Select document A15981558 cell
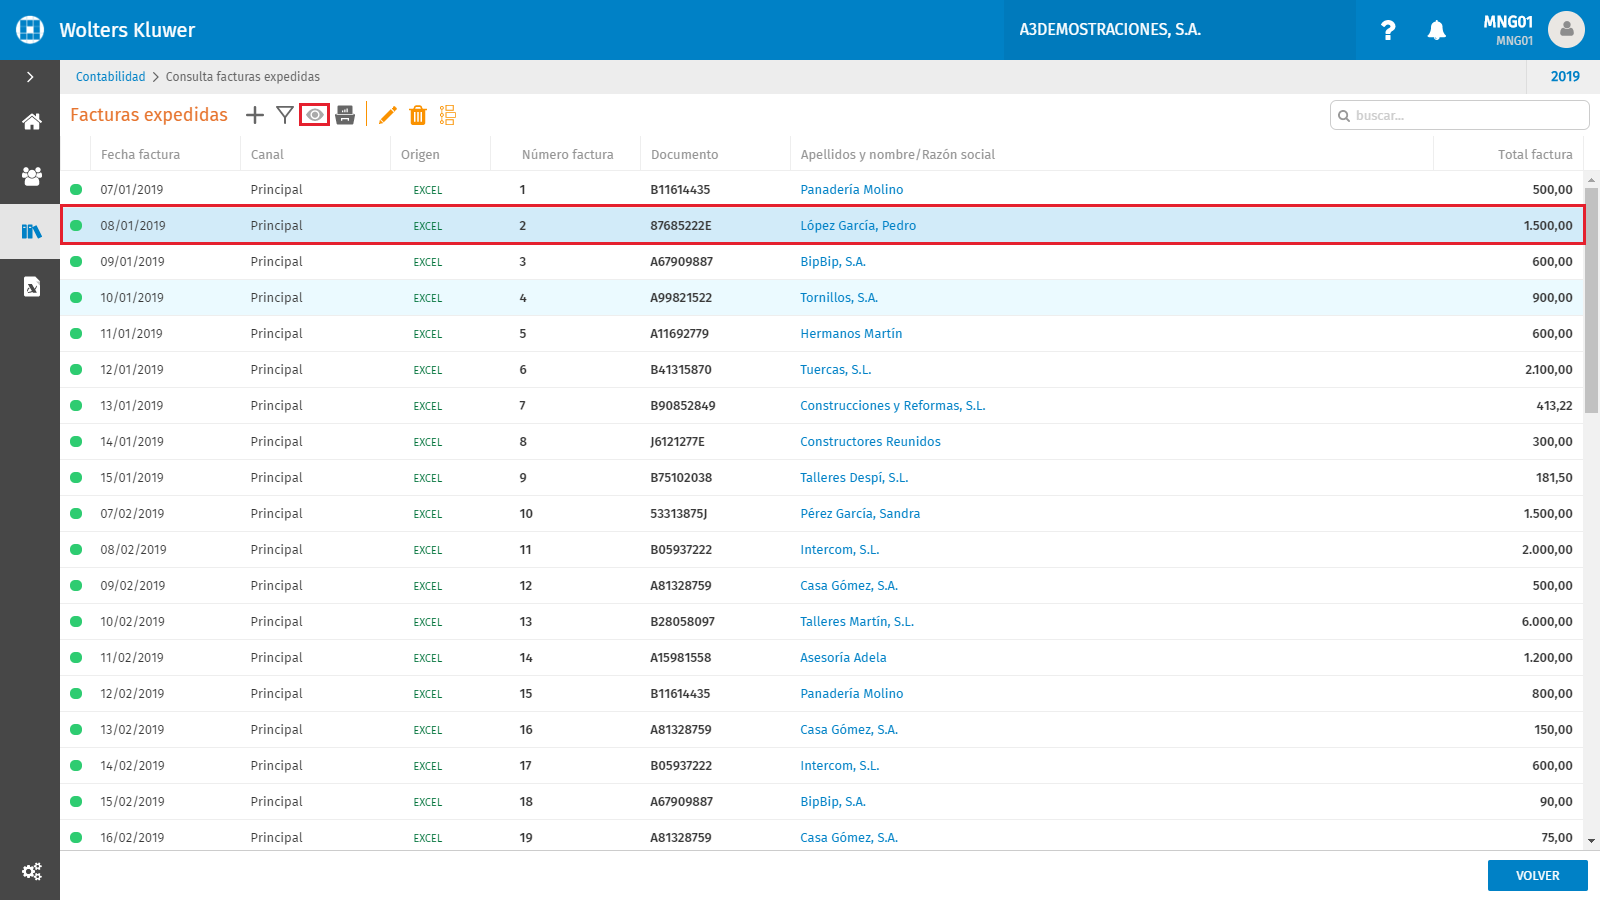The width and height of the screenshot is (1600, 900). tap(681, 657)
